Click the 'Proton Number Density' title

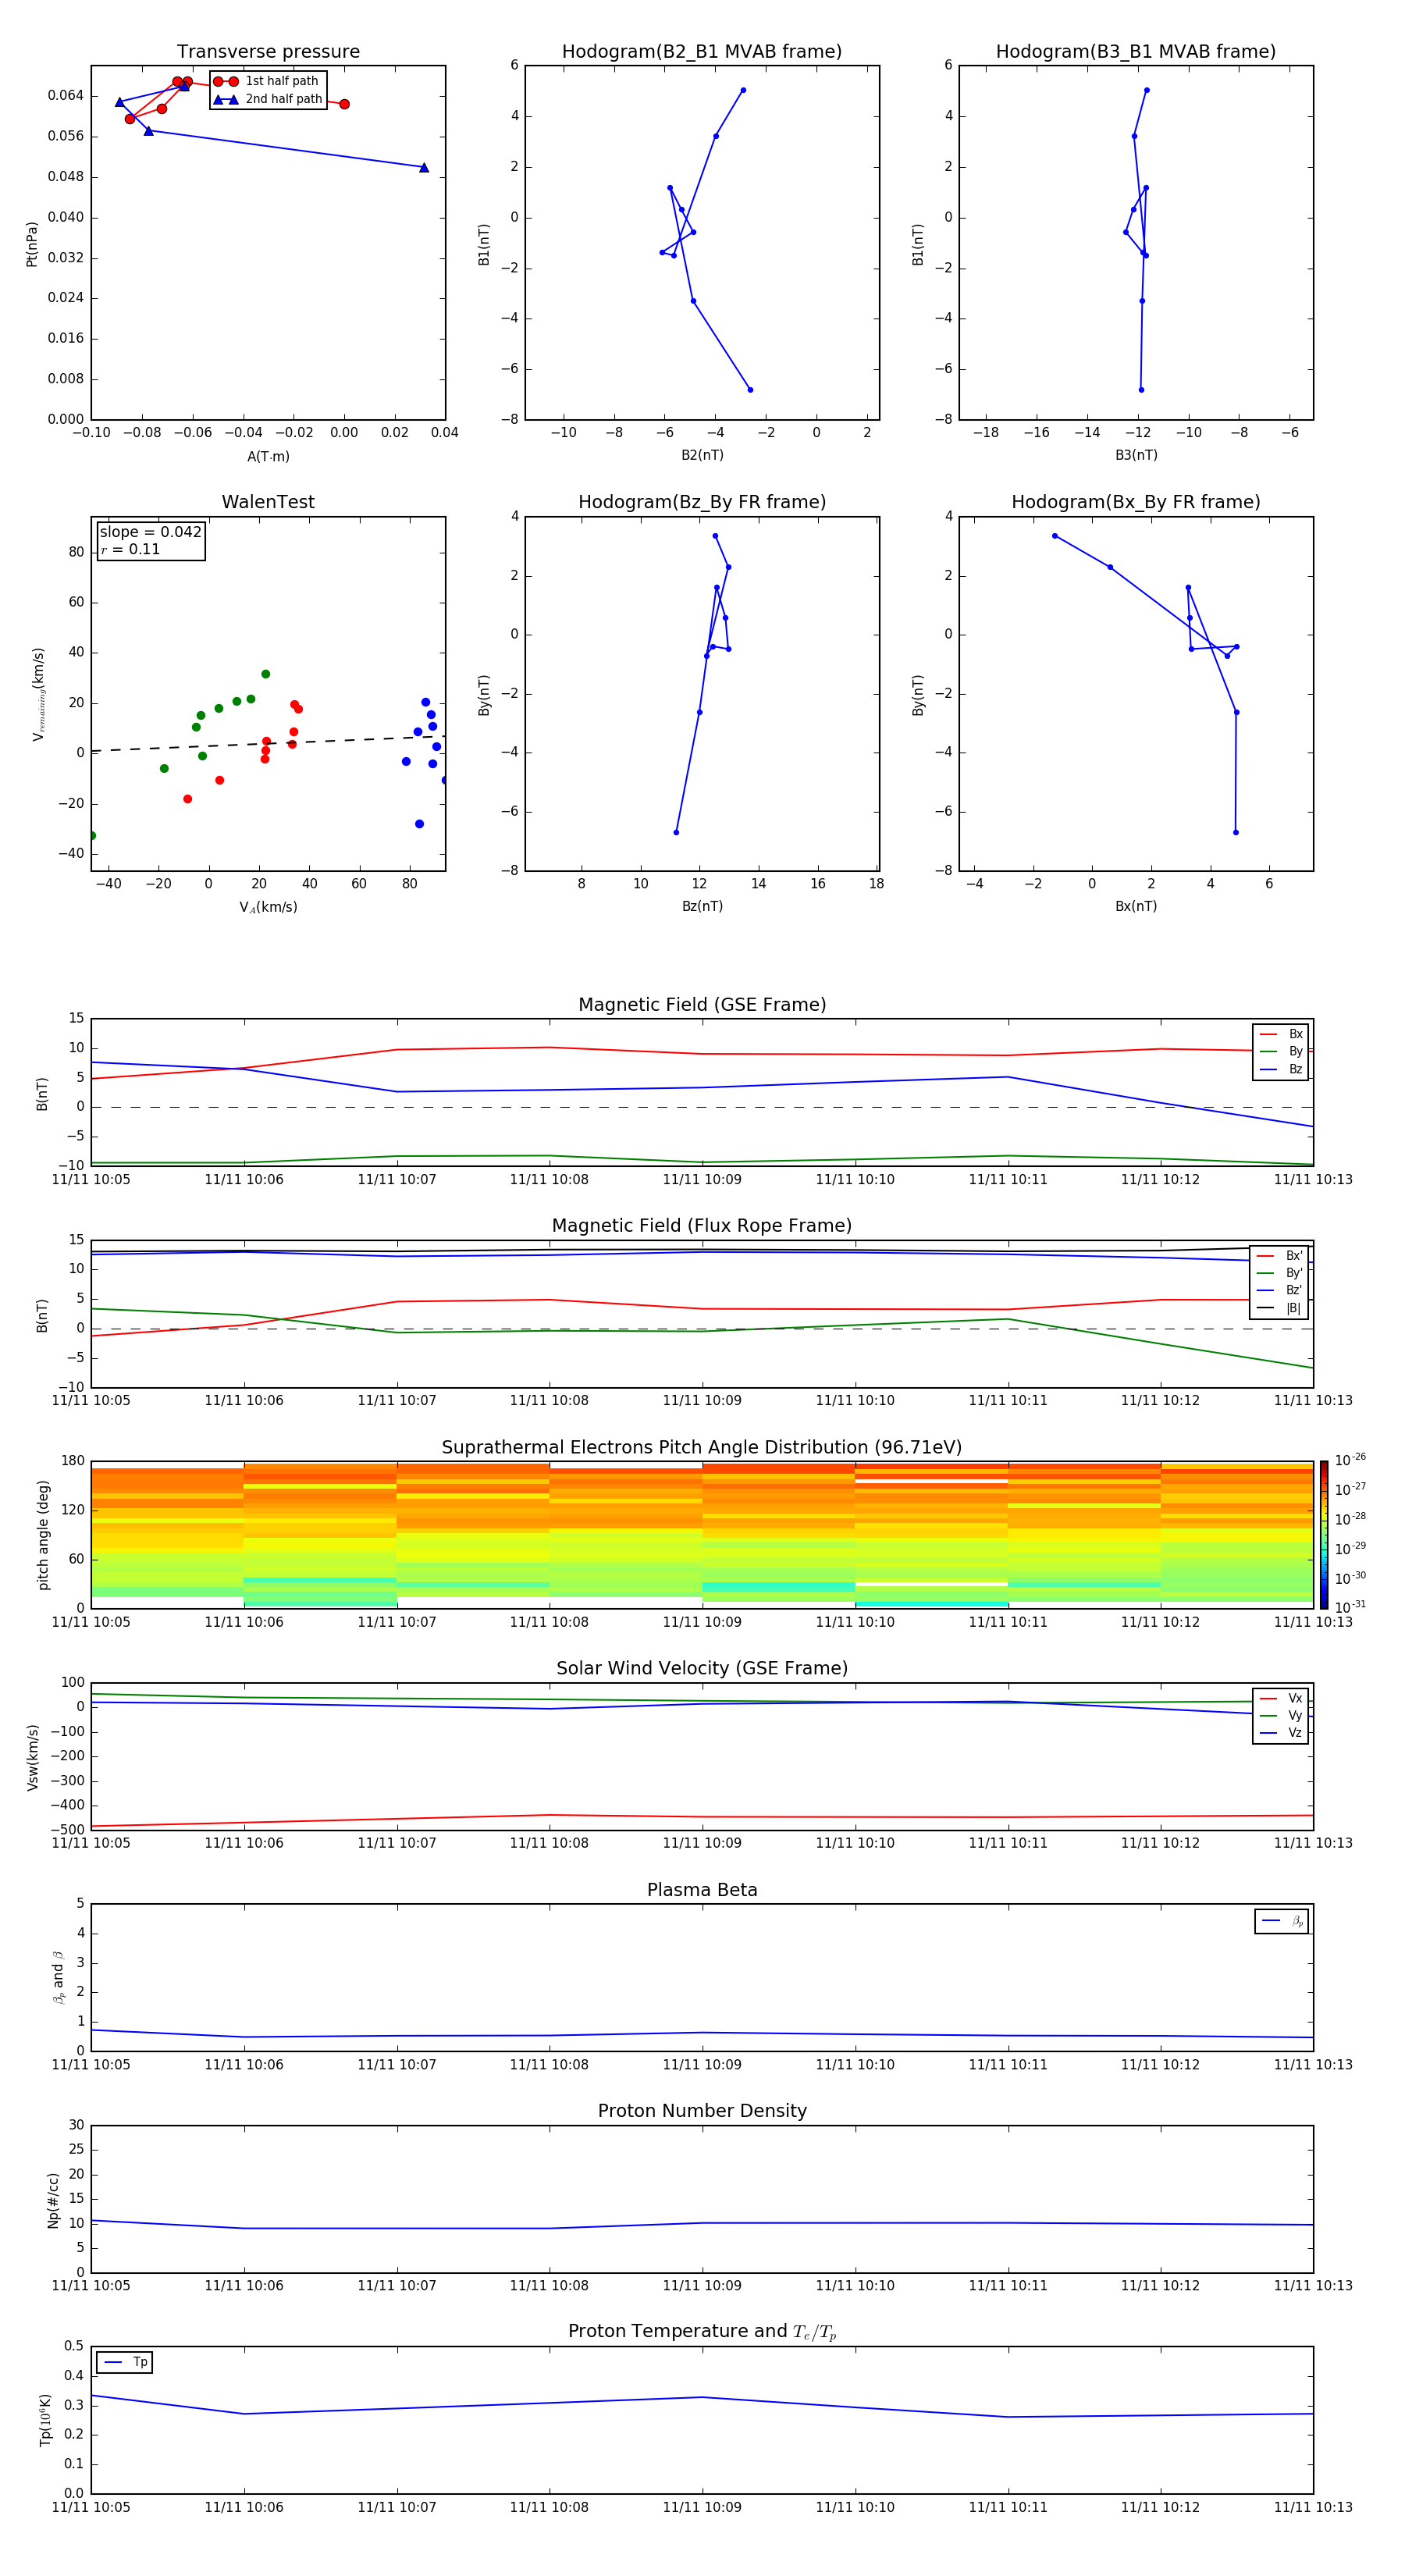tap(702, 2111)
